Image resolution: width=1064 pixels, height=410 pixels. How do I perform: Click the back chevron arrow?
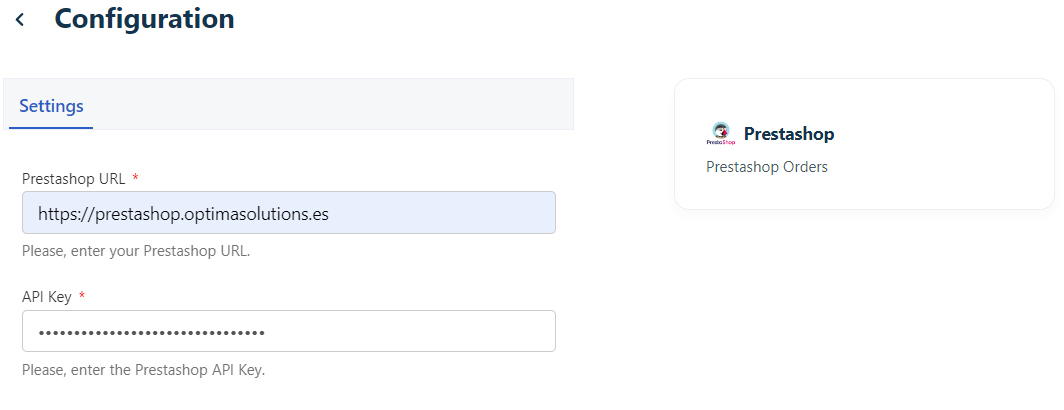click(20, 19)
